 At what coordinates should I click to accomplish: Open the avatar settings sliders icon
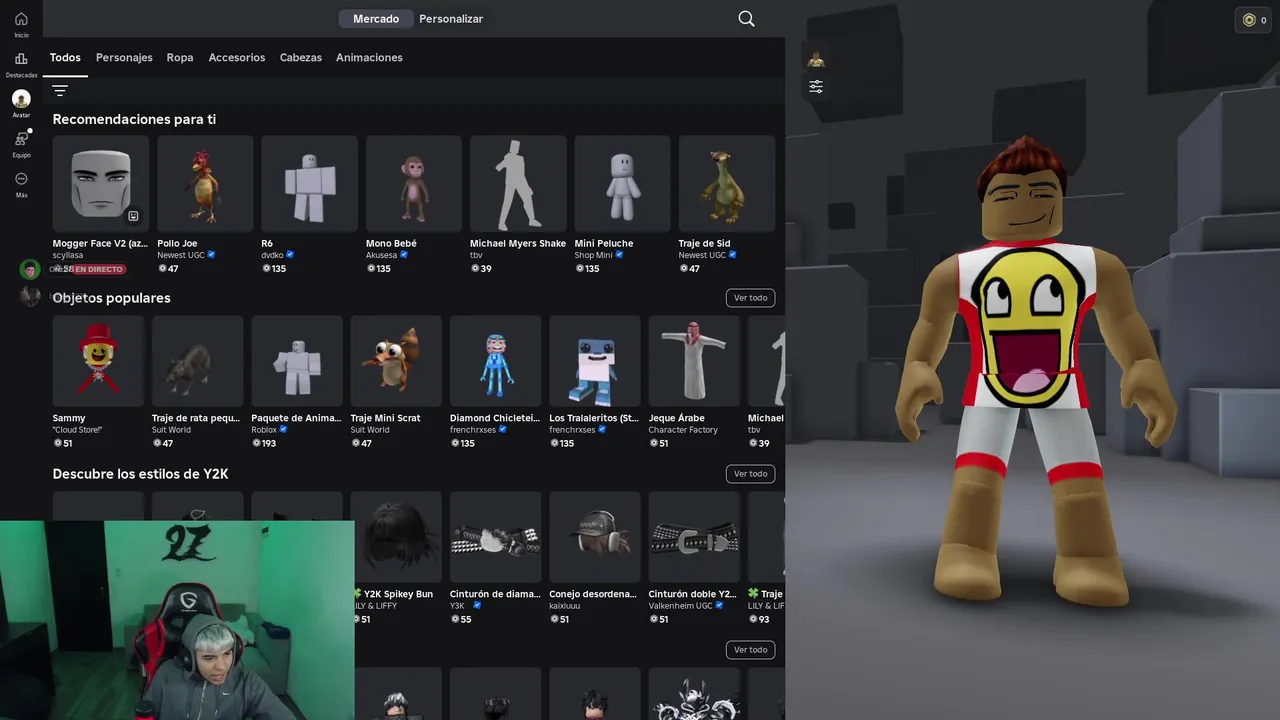816,87
